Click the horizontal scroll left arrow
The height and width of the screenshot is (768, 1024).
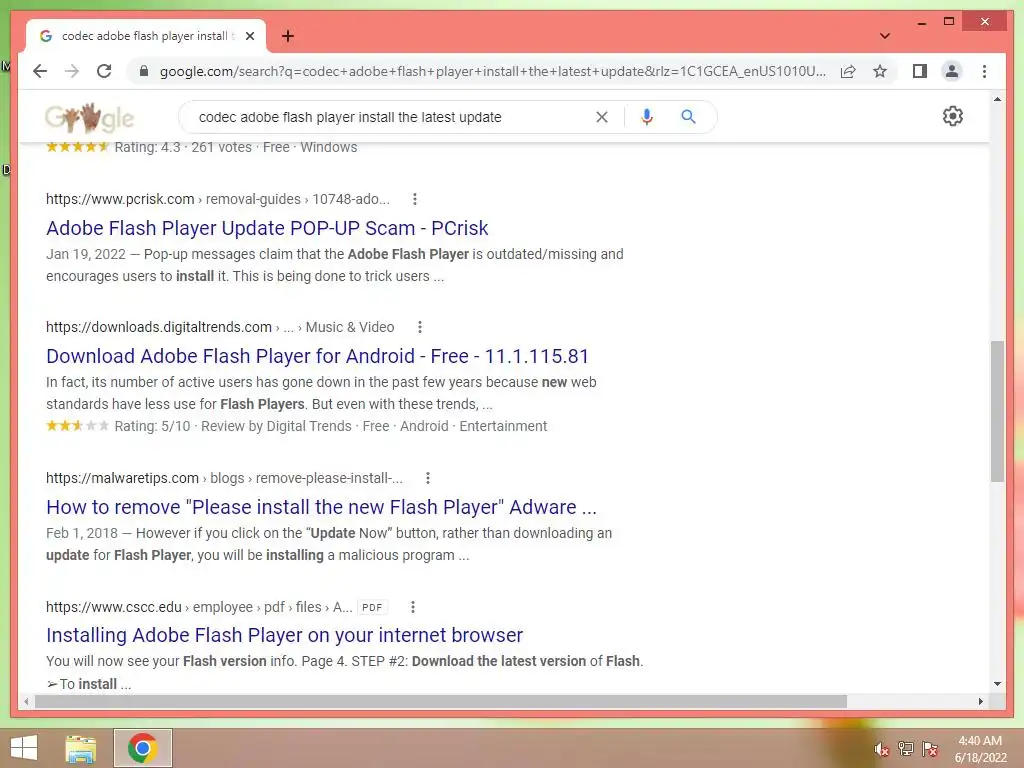[x=26, y=701]
